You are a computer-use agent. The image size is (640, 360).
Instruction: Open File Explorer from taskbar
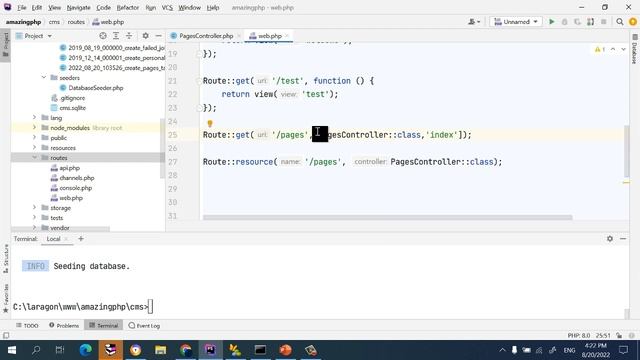(160, 350)
